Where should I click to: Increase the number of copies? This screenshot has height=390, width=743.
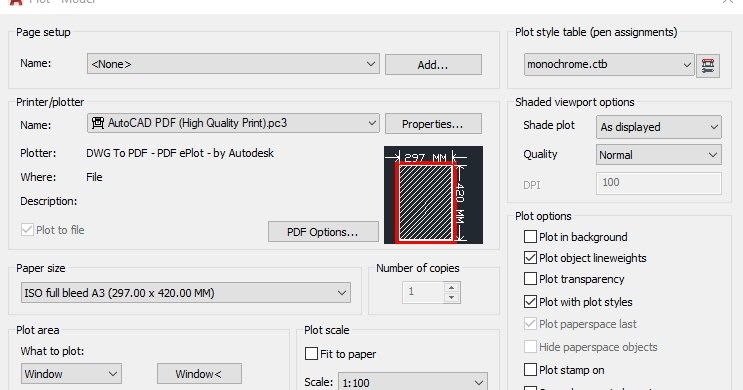(x=452, y=287)
